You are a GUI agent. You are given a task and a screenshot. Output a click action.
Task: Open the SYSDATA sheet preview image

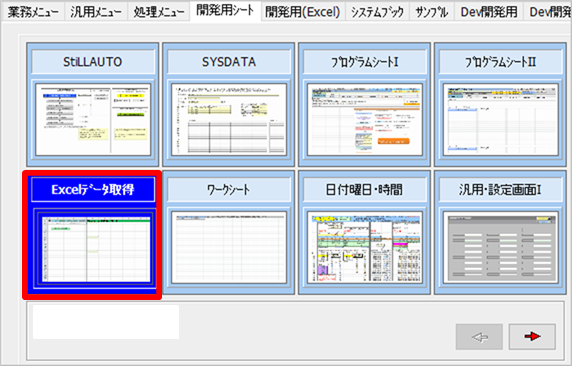[229, 120]
